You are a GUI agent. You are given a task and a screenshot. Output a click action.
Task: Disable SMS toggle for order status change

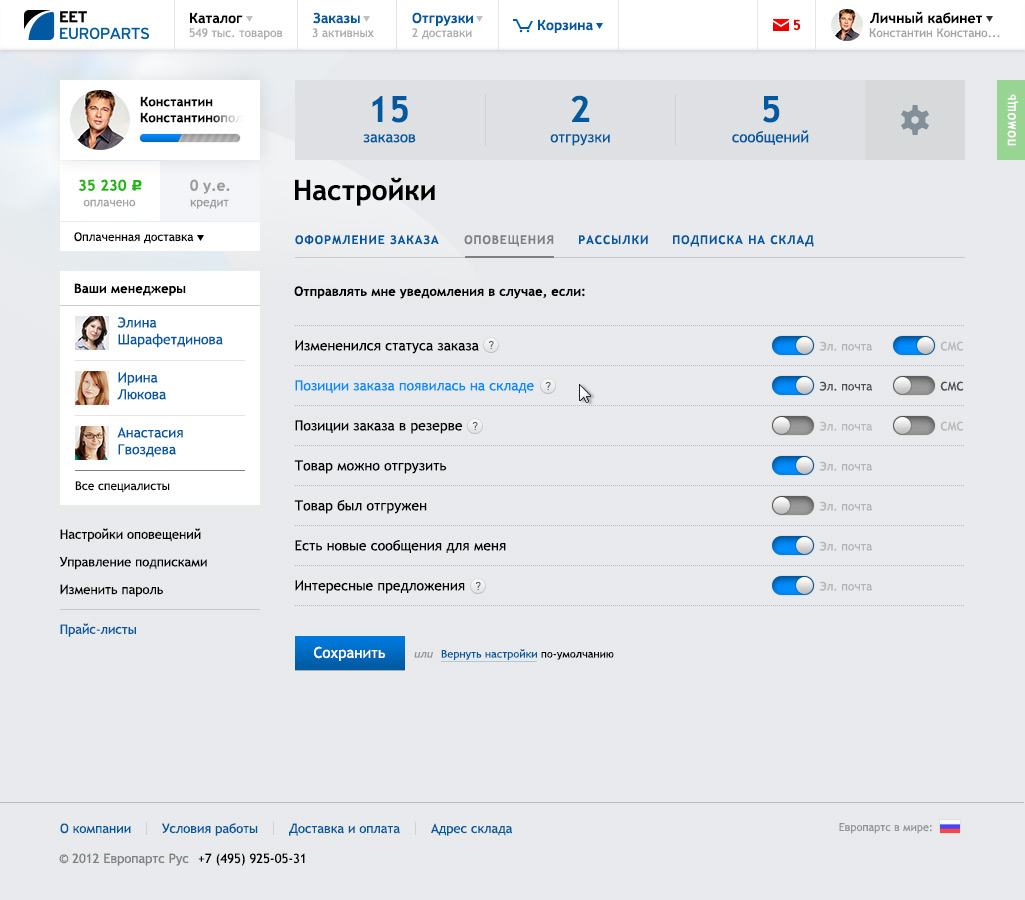pyautogui.click(x=913, y=346)
